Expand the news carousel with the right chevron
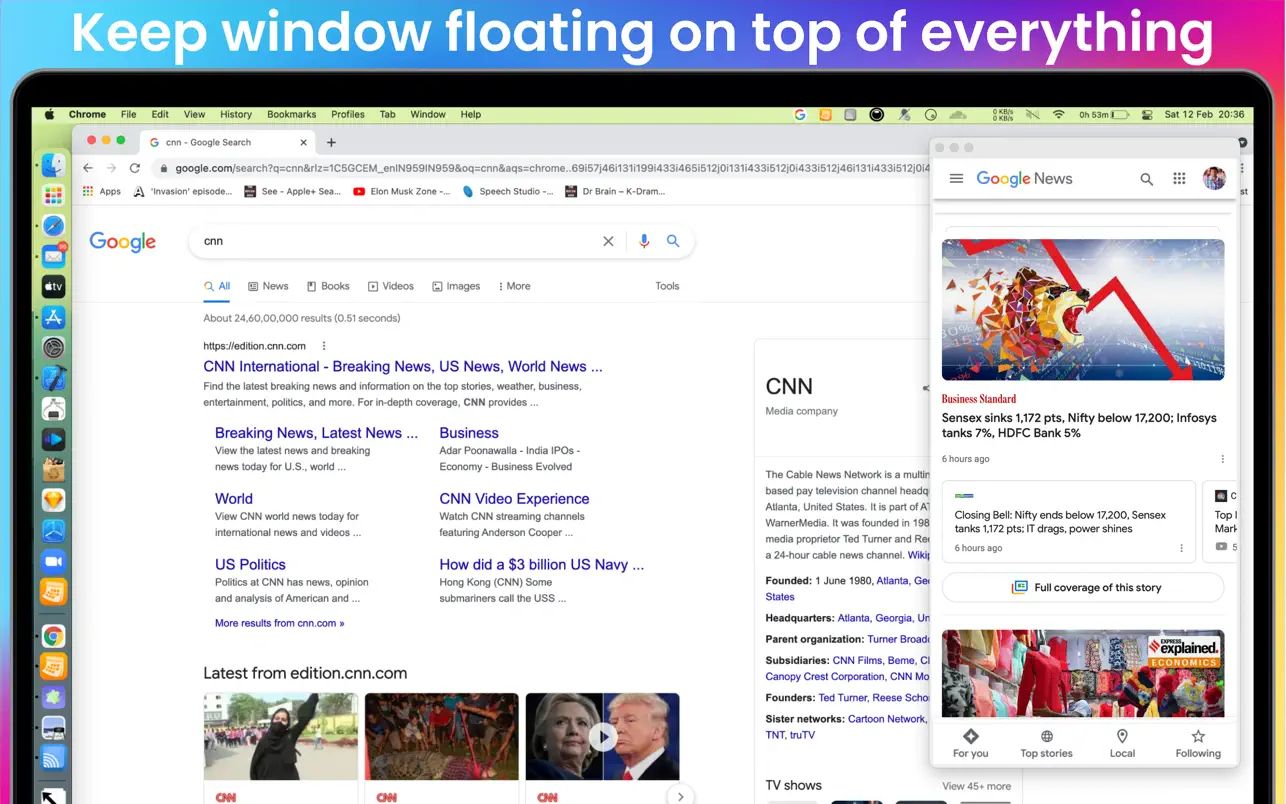Image resolution: width=1286 pixels, height=804 pixels. click(x=680, y=795)
